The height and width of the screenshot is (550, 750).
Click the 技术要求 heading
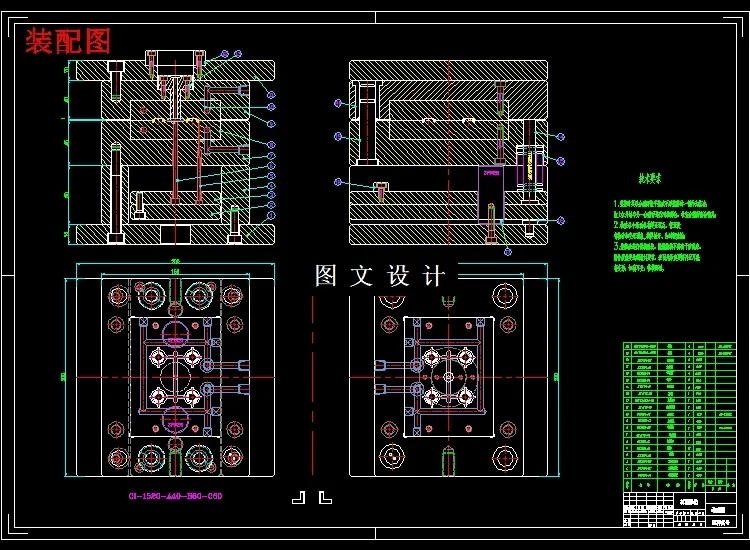point(650,179)
